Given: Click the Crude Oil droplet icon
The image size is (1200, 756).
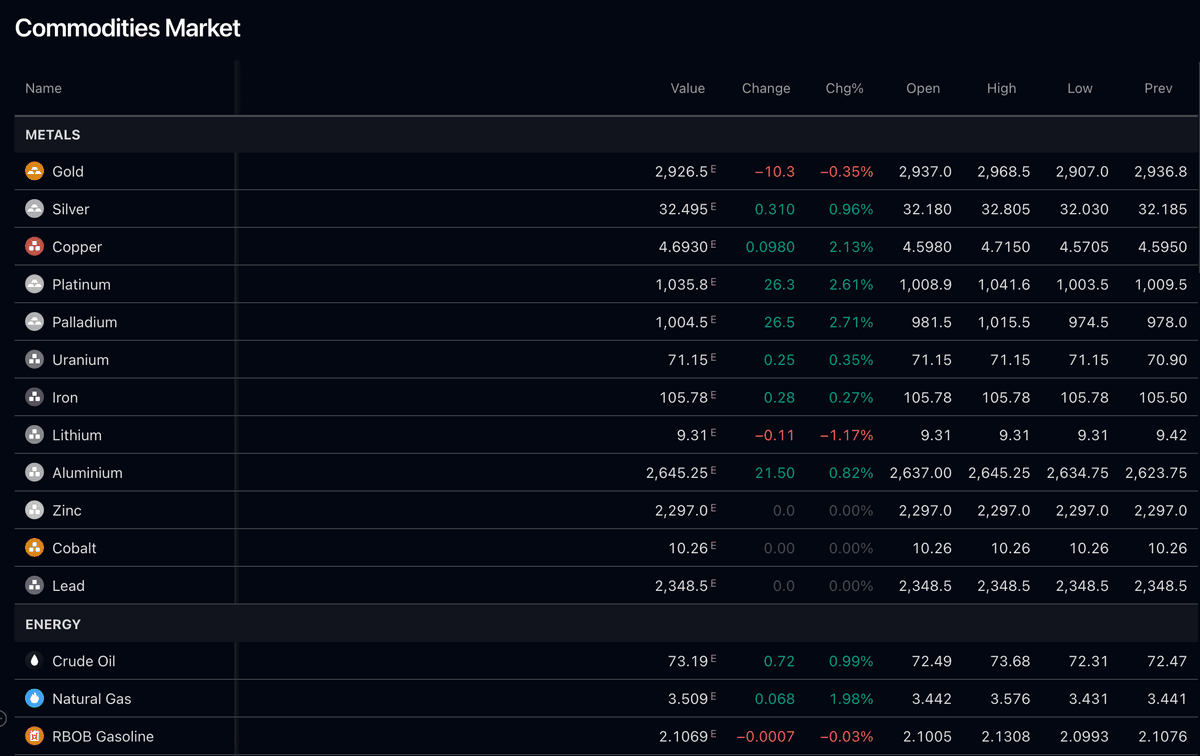Looking at the screenshot, I should 34,661.
